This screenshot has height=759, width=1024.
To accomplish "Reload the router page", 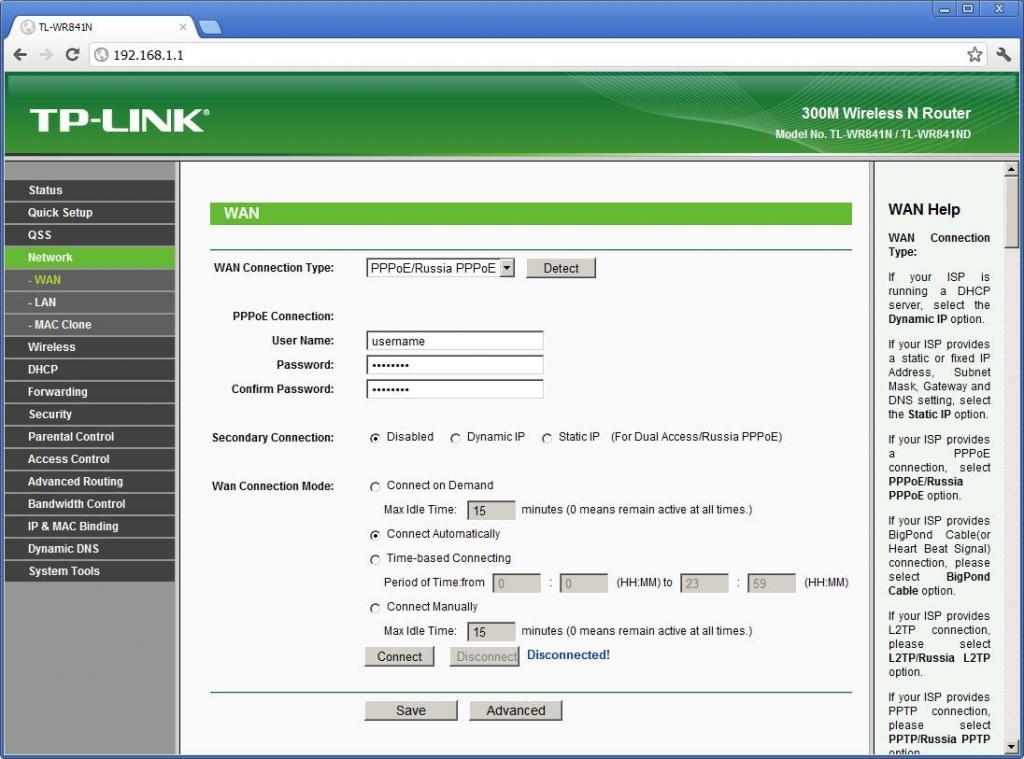I will tap(72, 55).
